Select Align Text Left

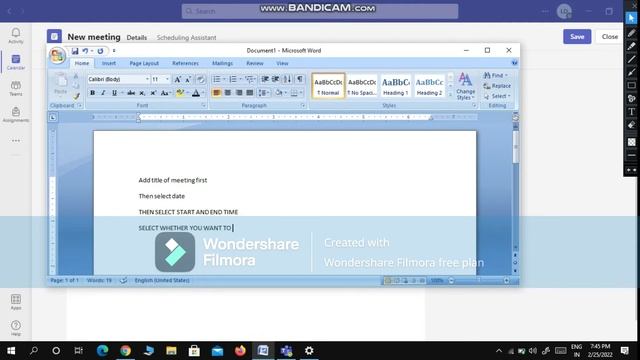click(x=217, y=93)
